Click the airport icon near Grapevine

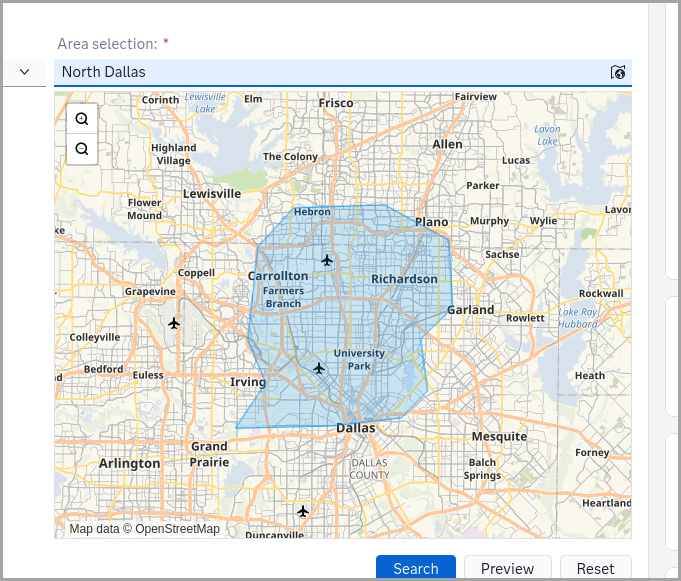pos(174,323)
